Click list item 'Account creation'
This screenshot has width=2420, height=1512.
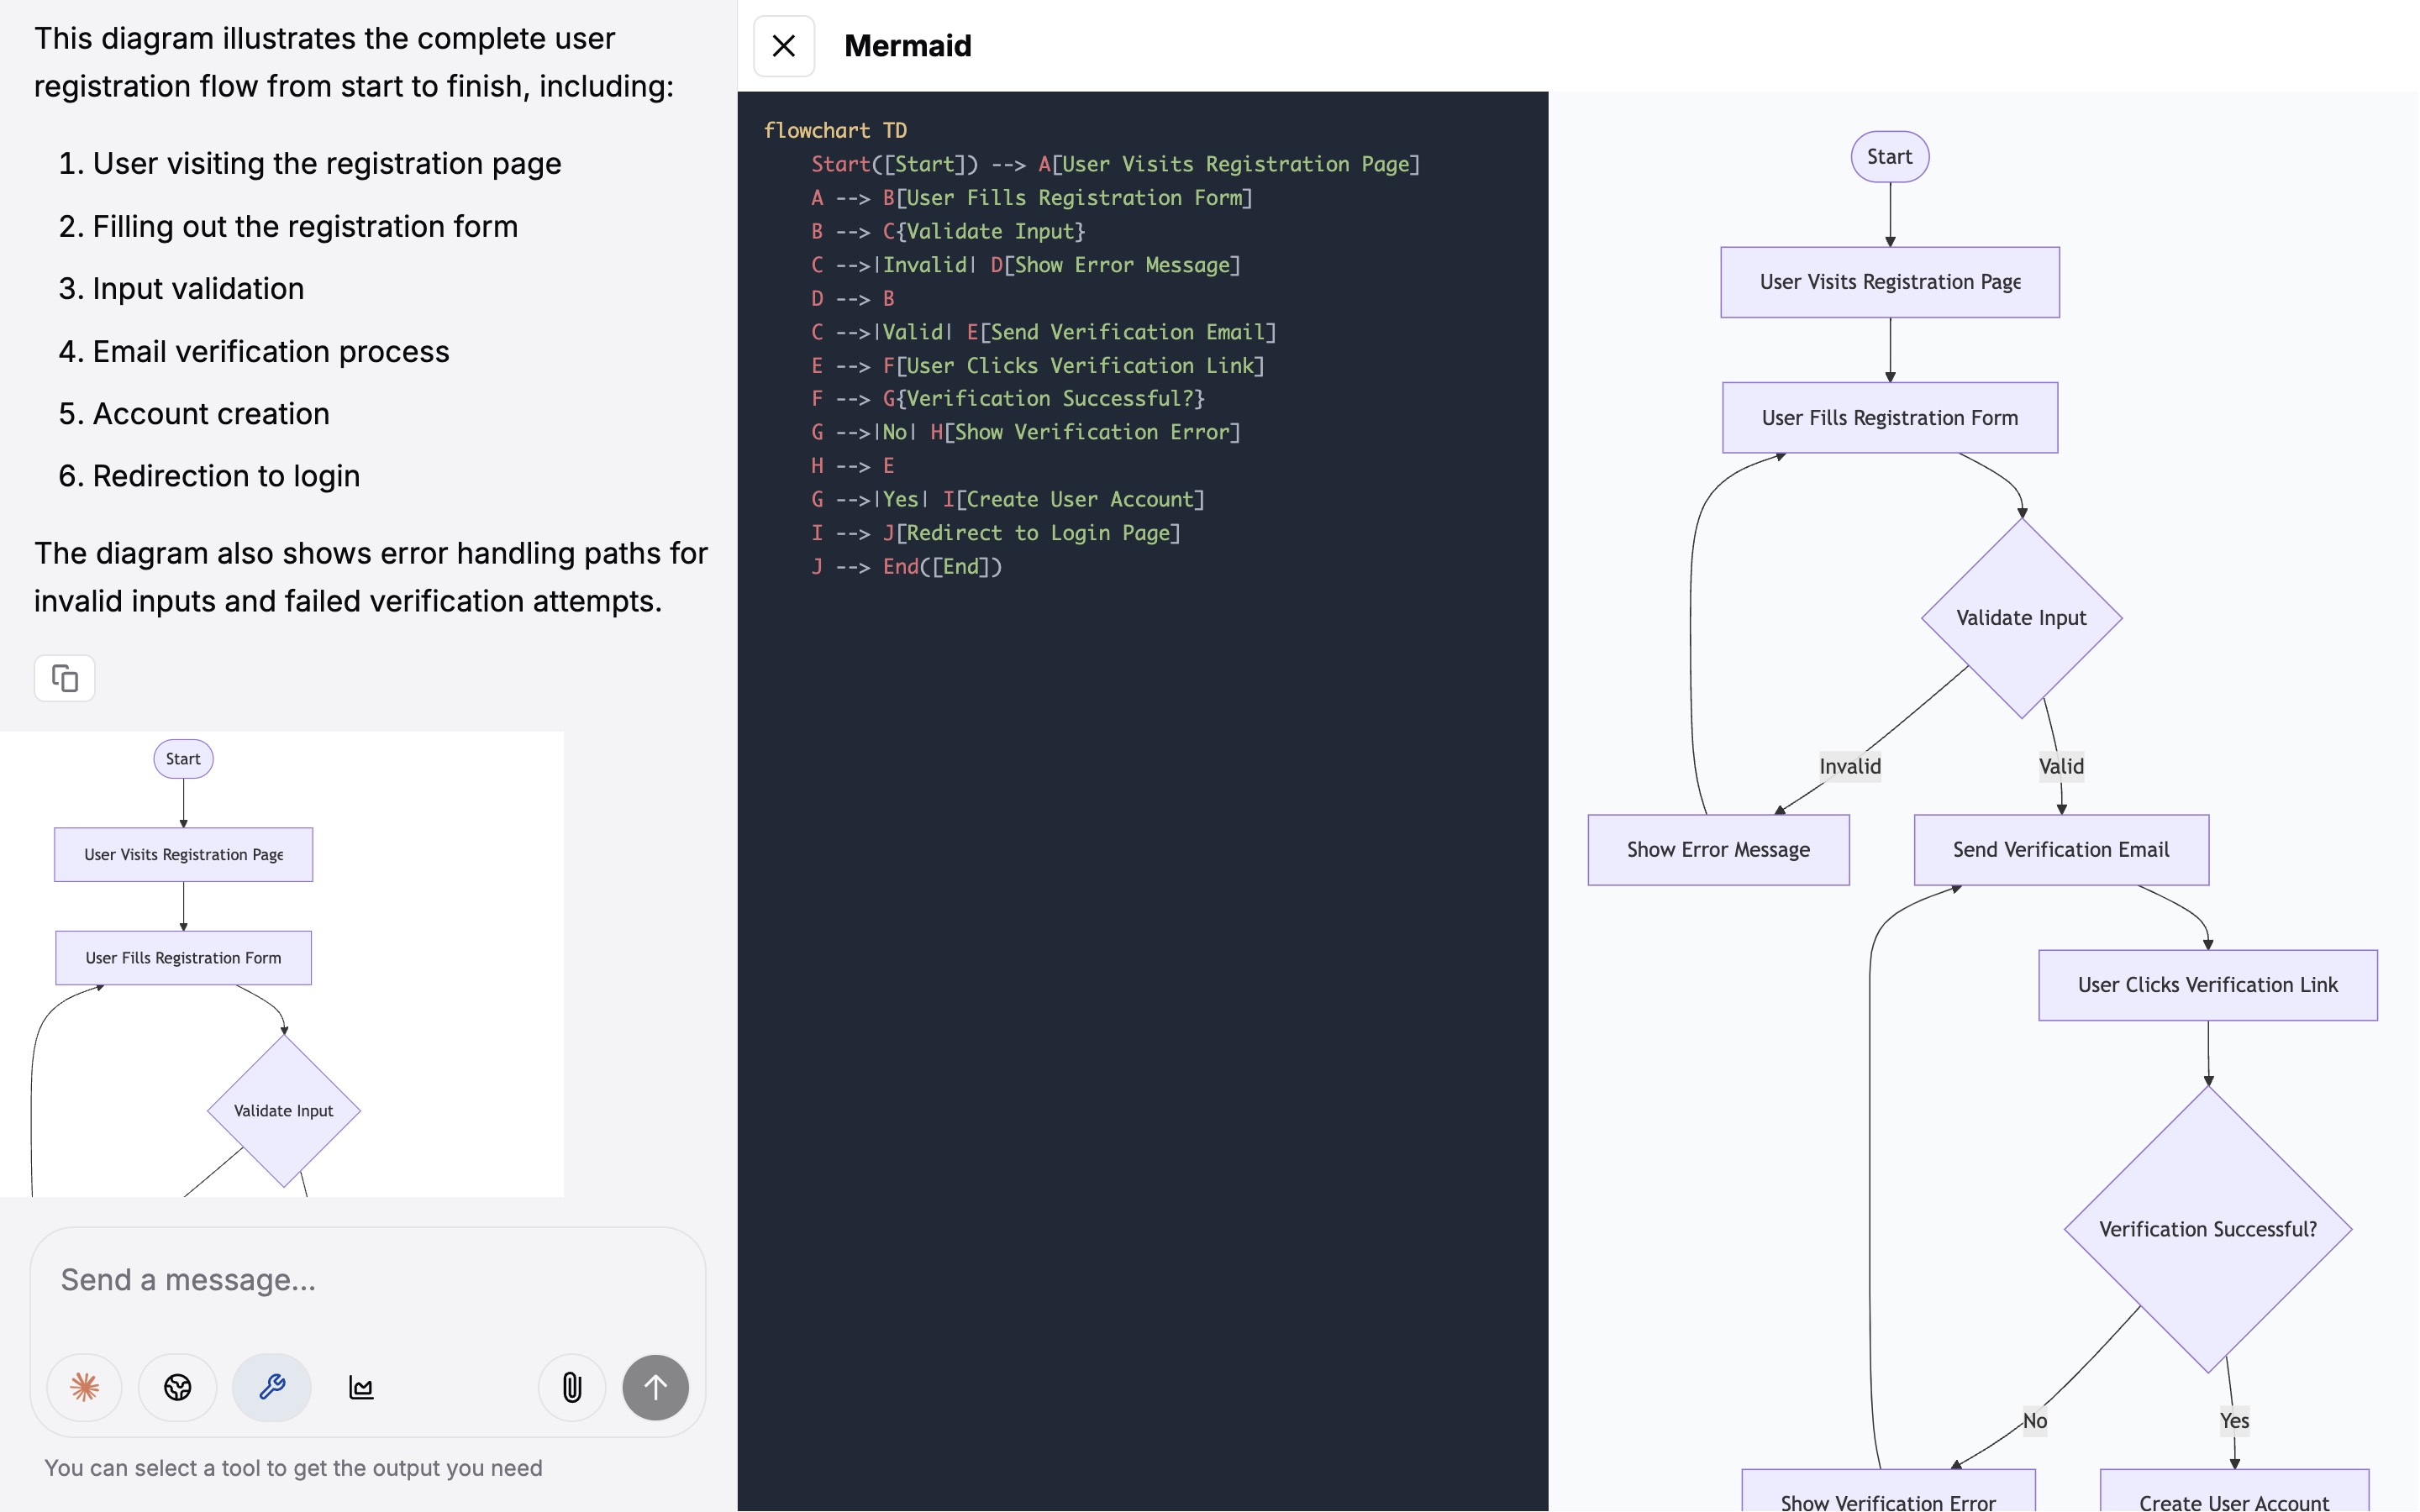211,414
